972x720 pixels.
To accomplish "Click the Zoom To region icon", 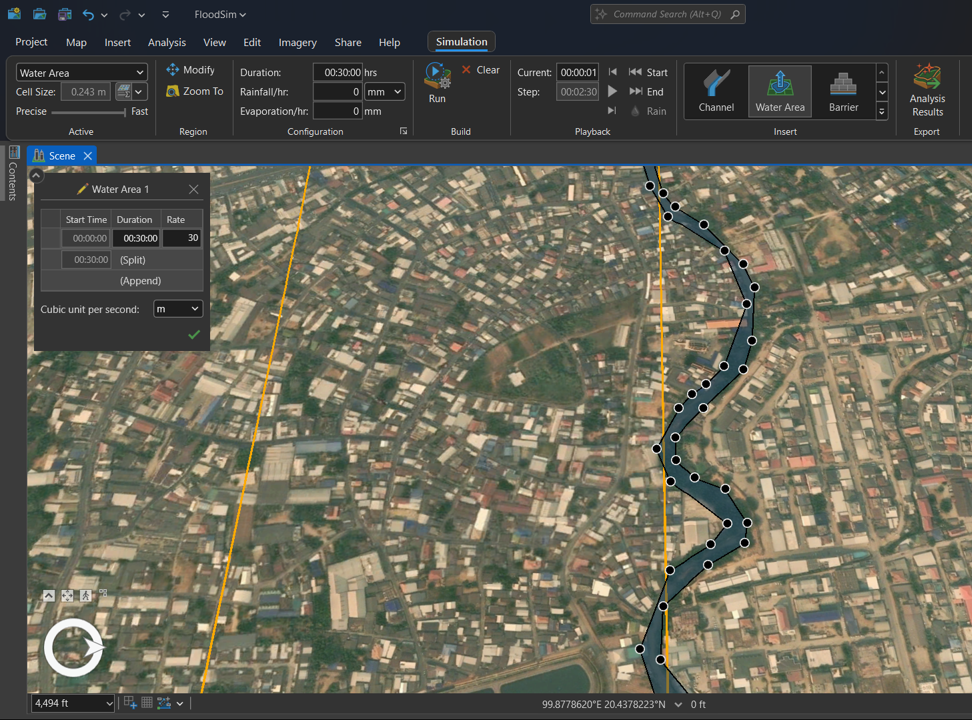I will pos(173,91).
